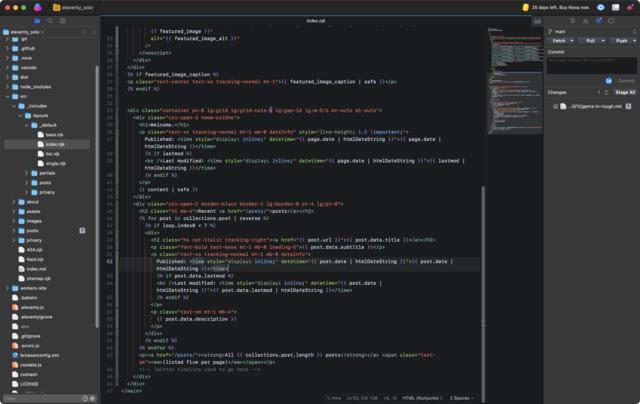
Task: Click the file sidebar vertical scrollbar
Action: click(97, 196)
